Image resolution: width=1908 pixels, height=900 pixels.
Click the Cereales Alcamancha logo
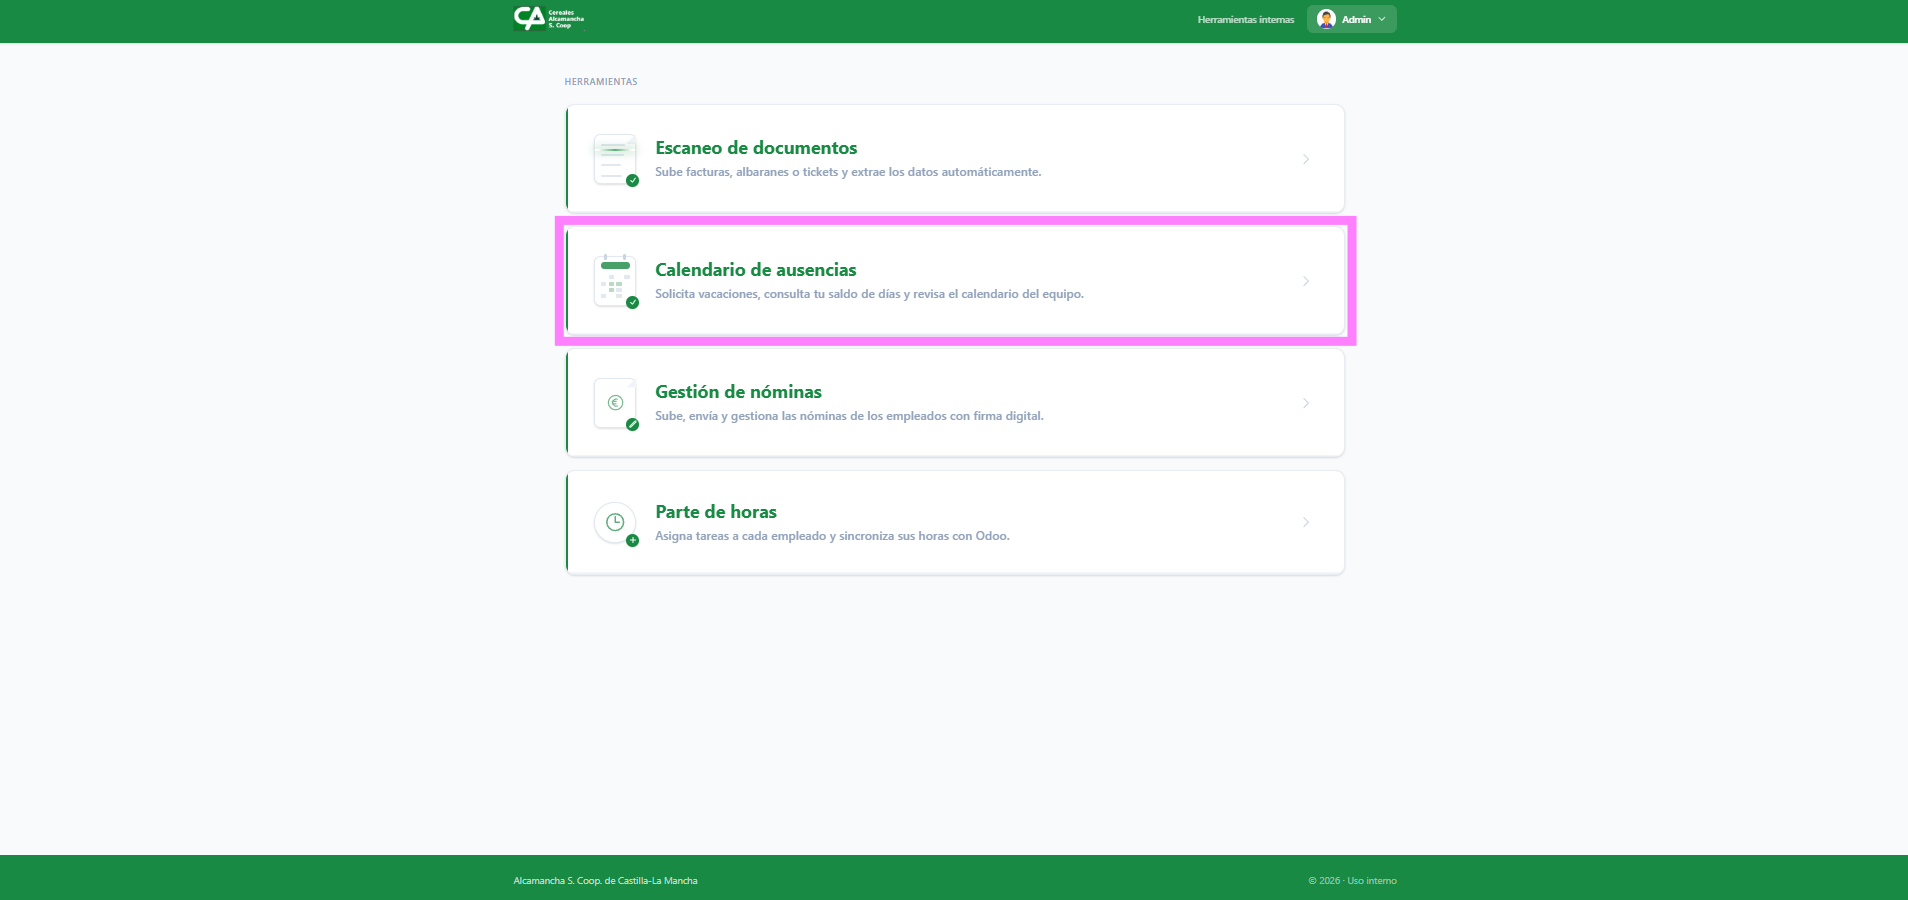pos(548,19)
